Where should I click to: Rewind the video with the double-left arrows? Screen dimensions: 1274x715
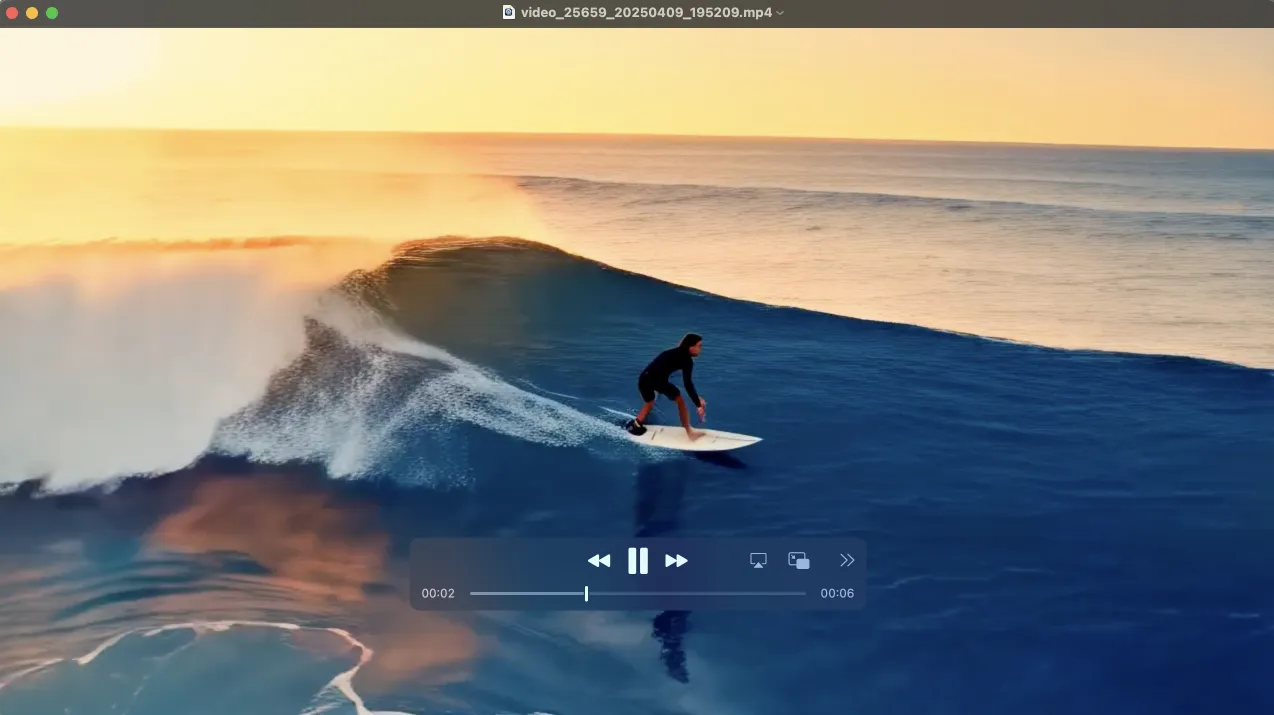pos(598,561)
